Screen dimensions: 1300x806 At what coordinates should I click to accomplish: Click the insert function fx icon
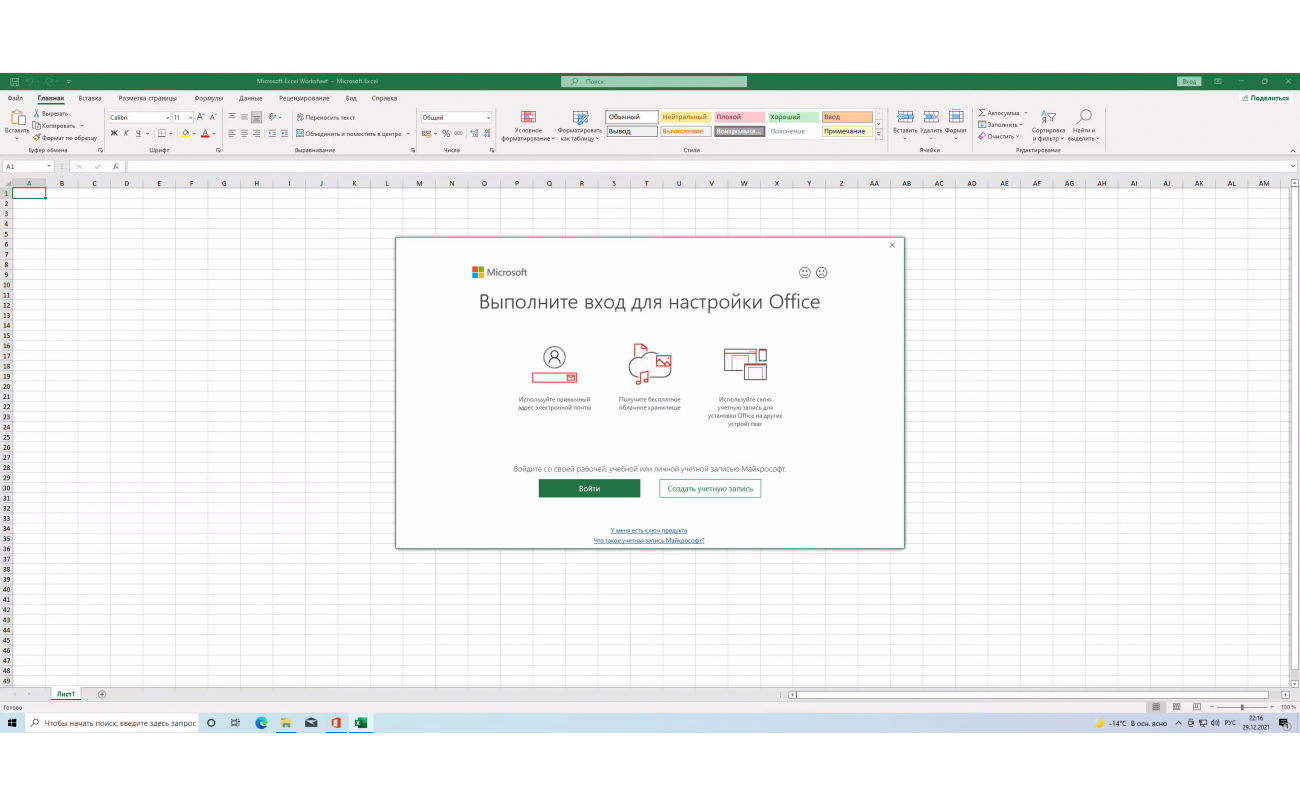[x=116, y=166]
